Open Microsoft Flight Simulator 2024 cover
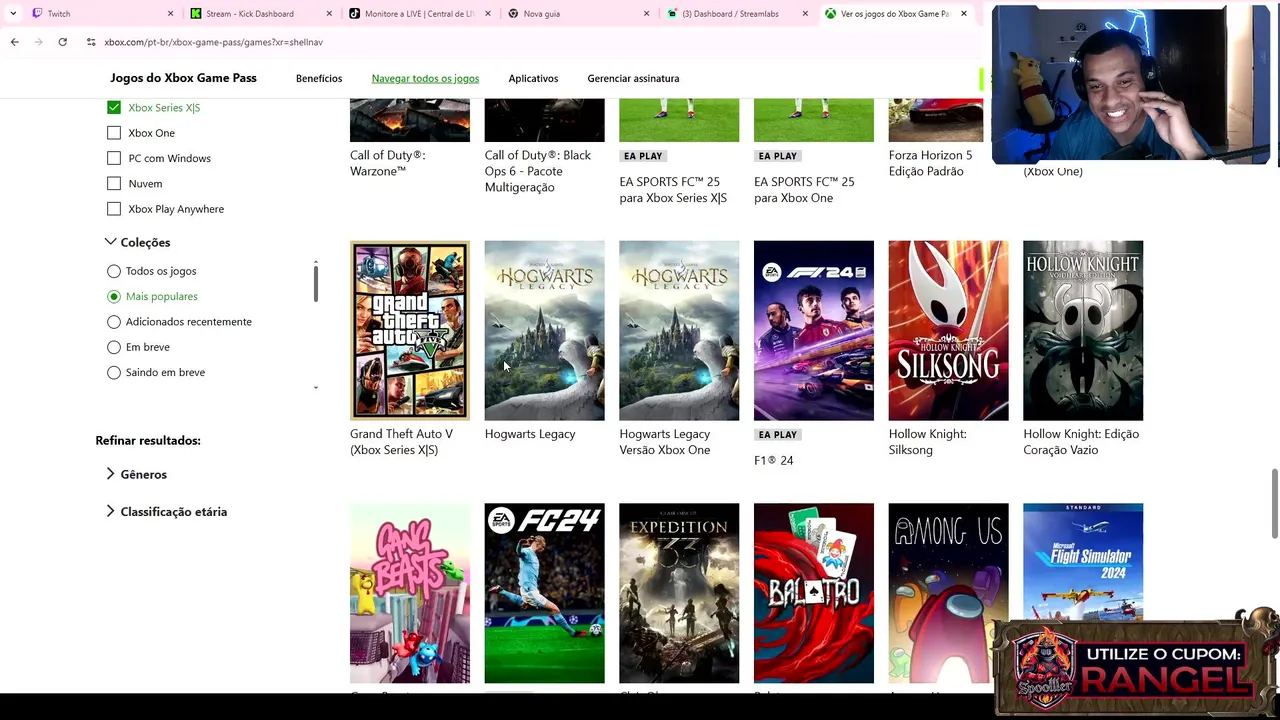Screen dimensions: 1280x720 pyautogui.click(x=1083, y=563)
